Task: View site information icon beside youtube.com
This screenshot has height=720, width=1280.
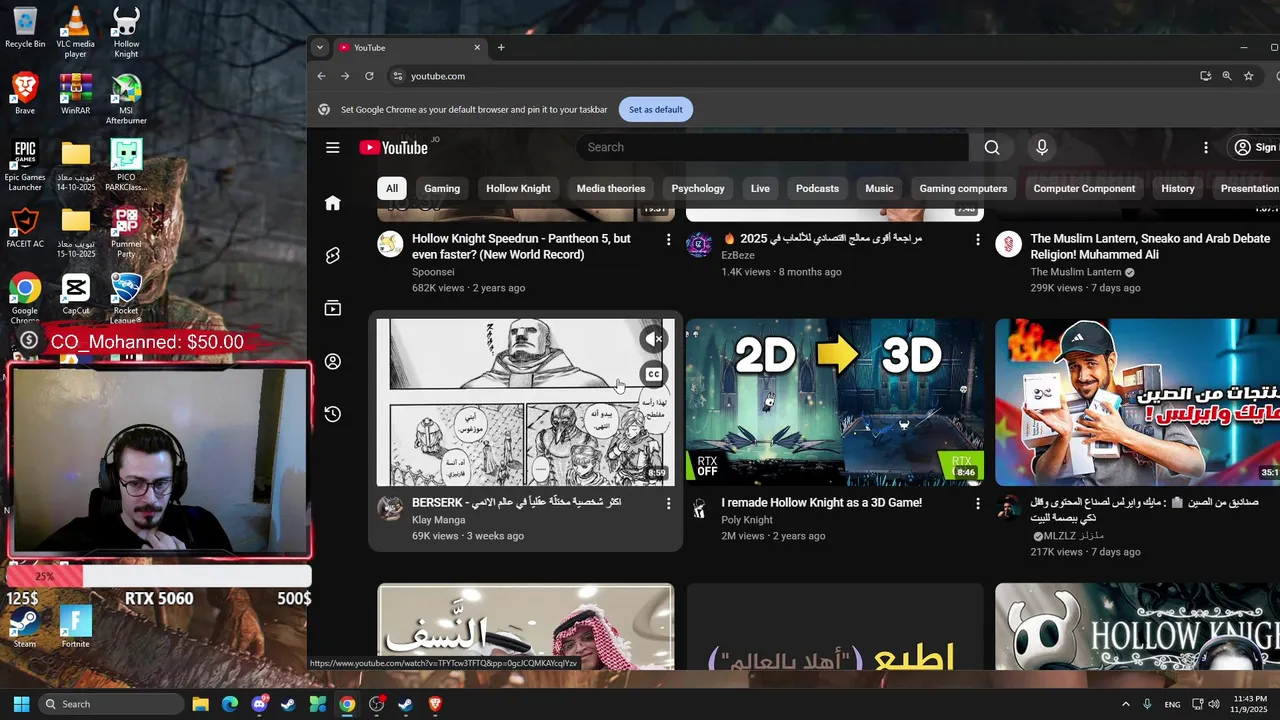Action: 397,76
